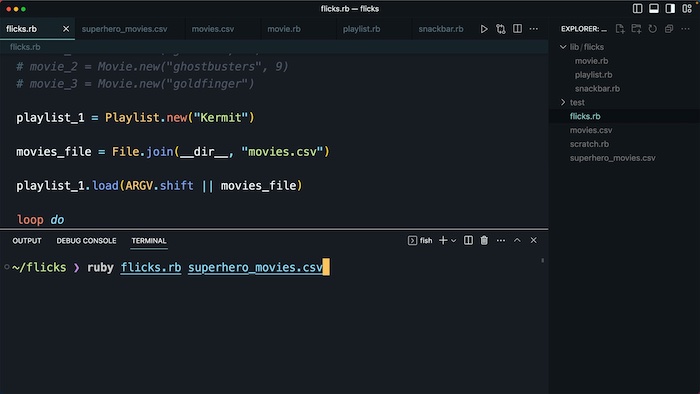The image size is (700, 394).
Task: Select flicks.rb in Explorer tree
Action: (x=585, y=116)
